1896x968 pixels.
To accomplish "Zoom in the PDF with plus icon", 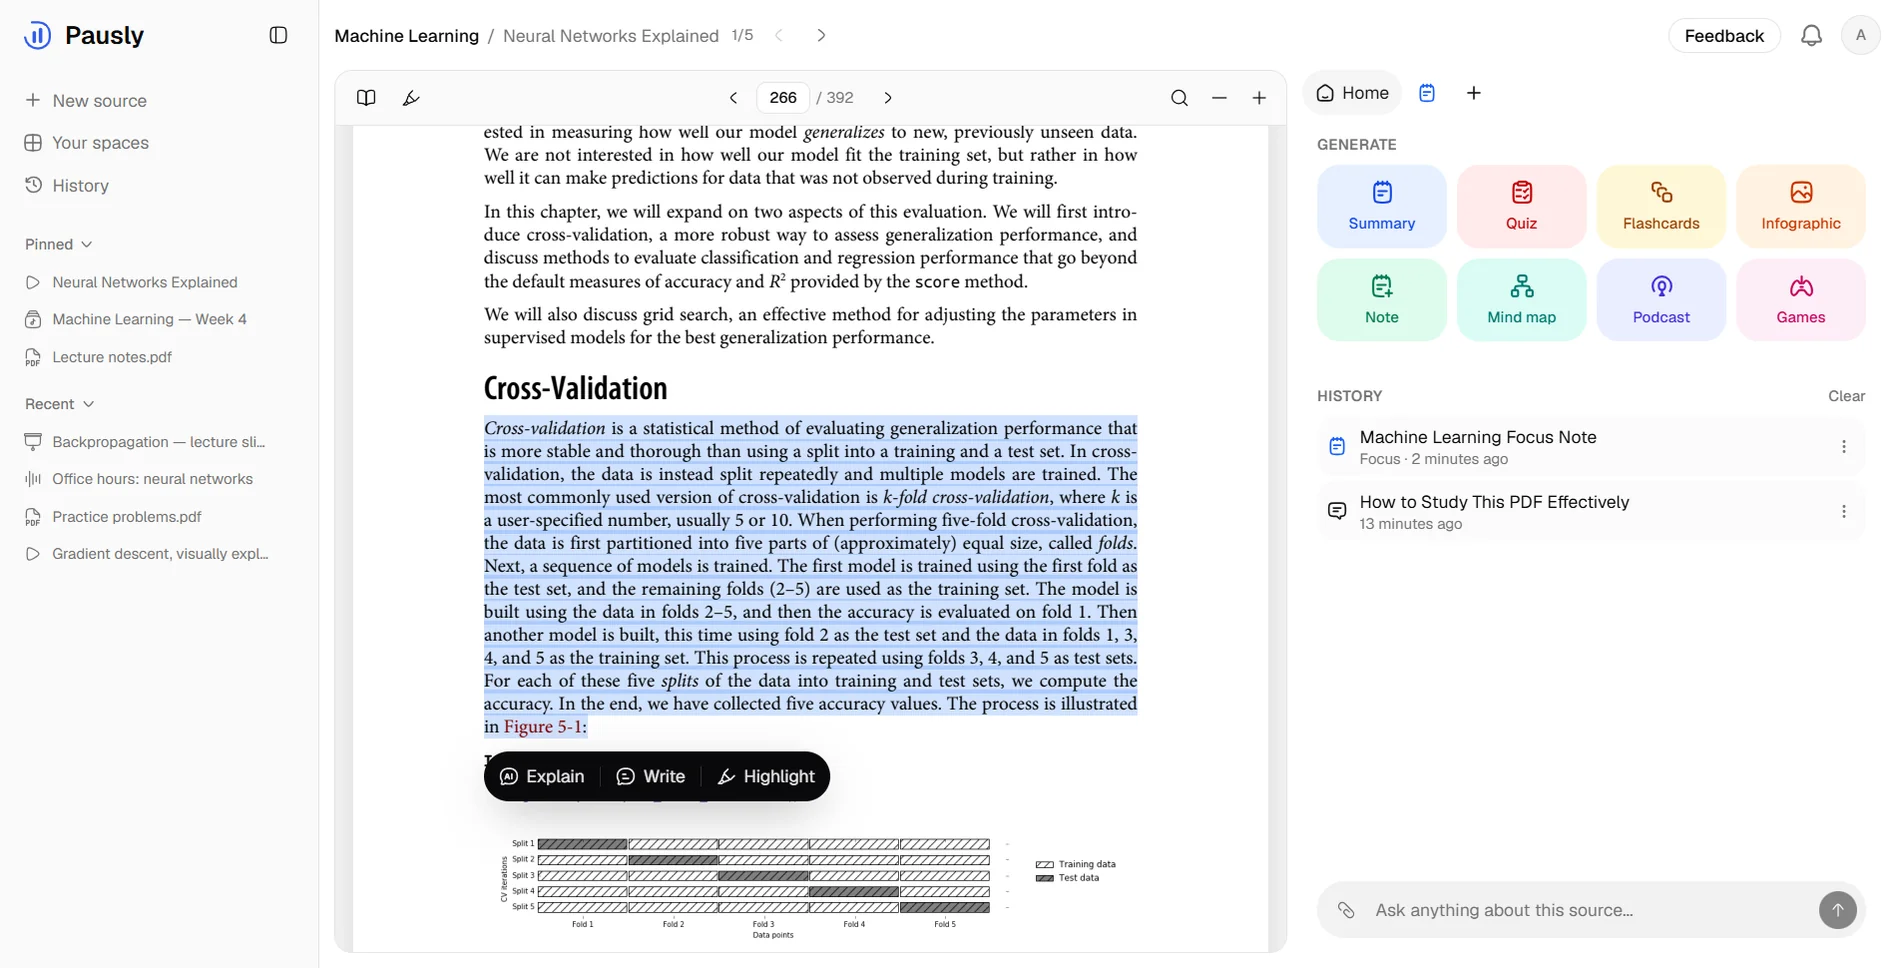I will coord(1259,97).
